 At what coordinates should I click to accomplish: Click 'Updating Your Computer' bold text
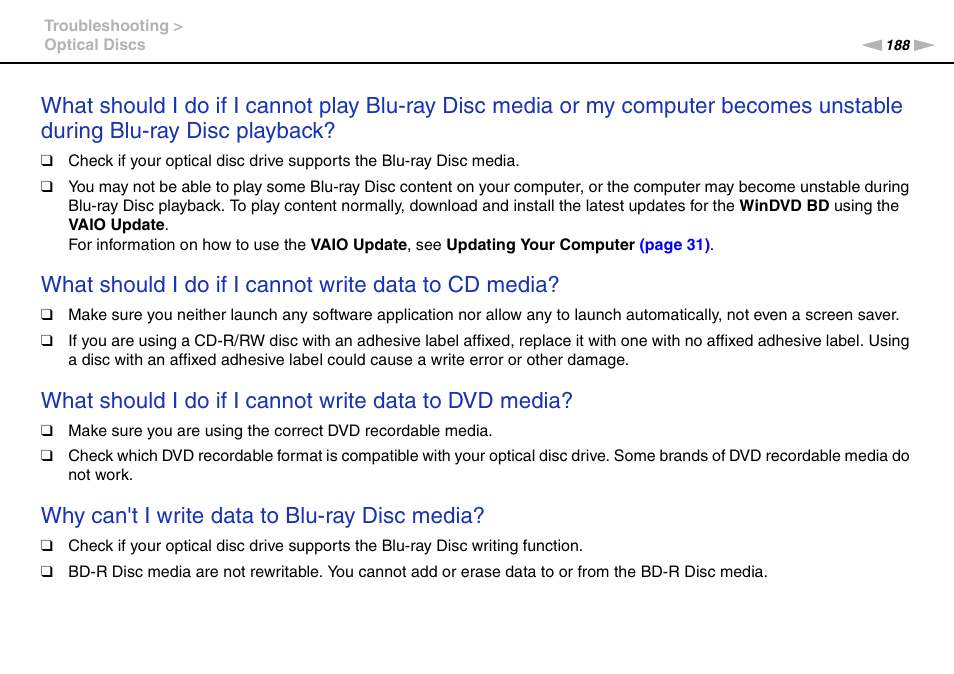(540, 245)
